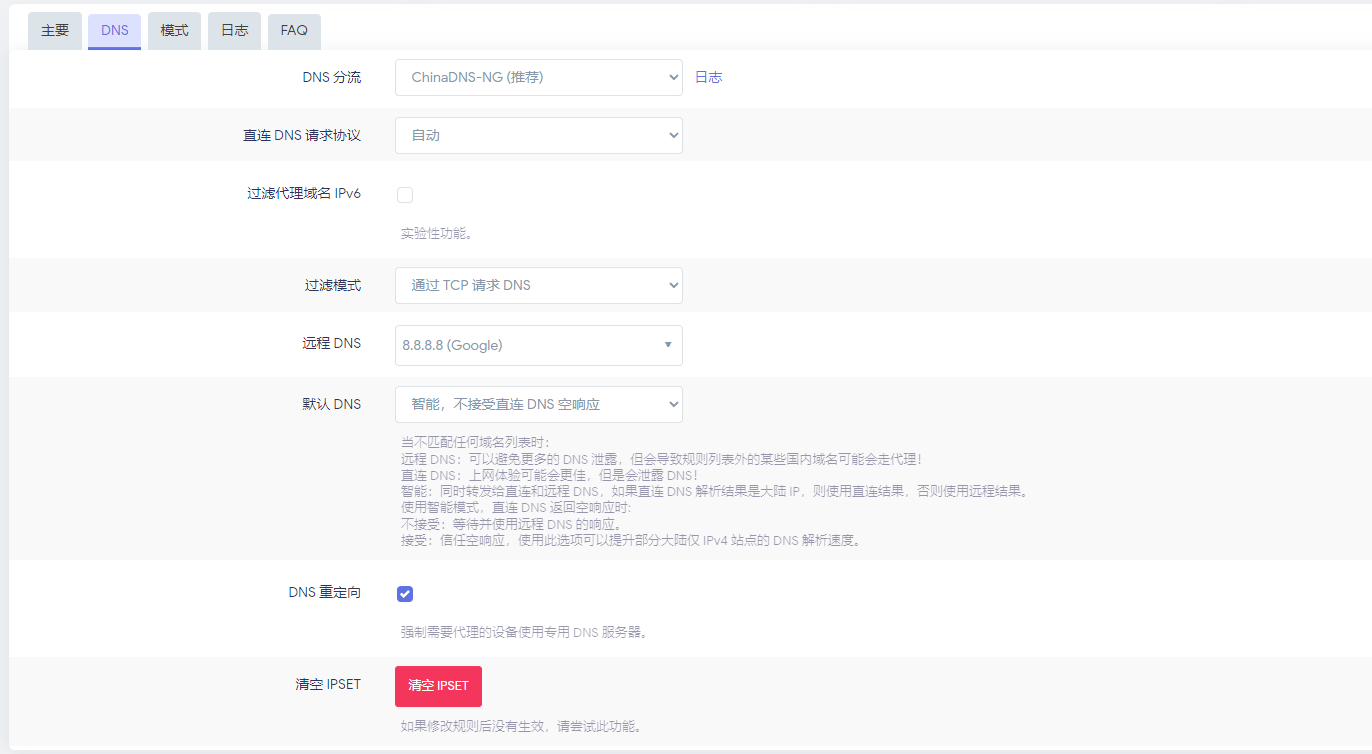Switch to the 日志 tab
Viewport: 1372px width, 754px height.
233,30
